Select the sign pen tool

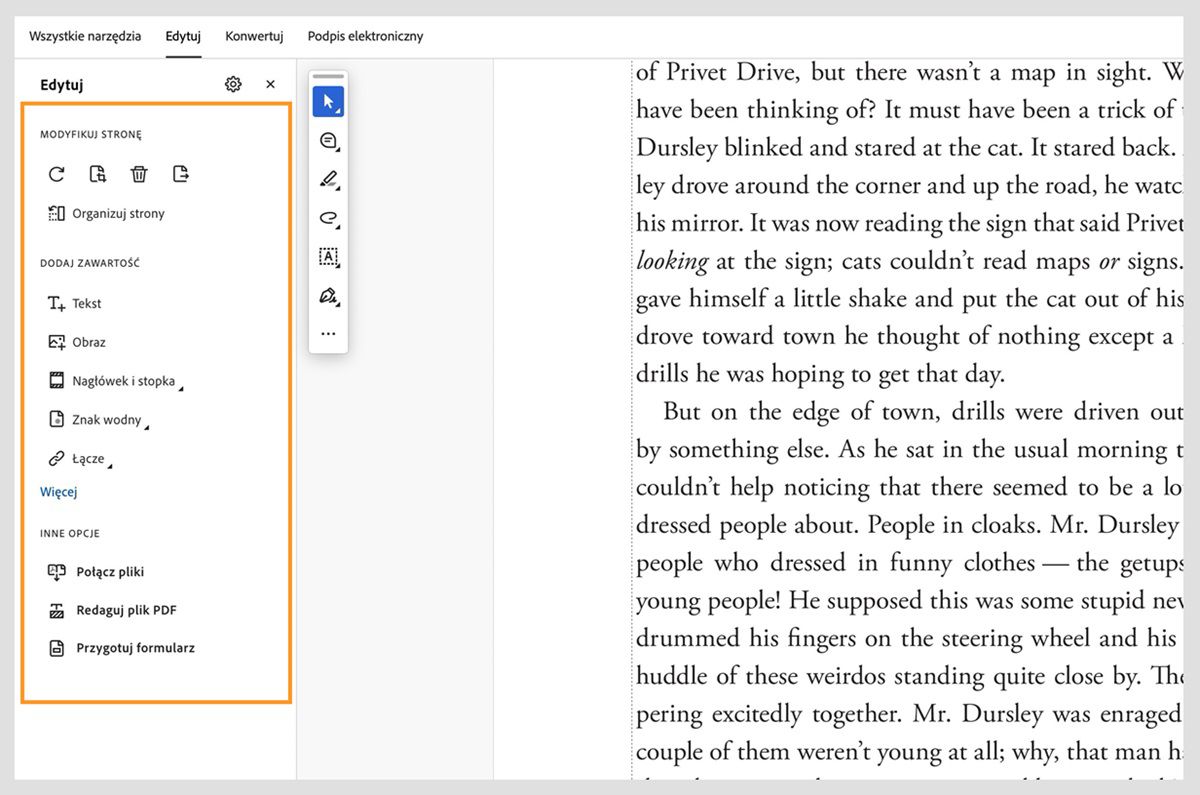328,295
